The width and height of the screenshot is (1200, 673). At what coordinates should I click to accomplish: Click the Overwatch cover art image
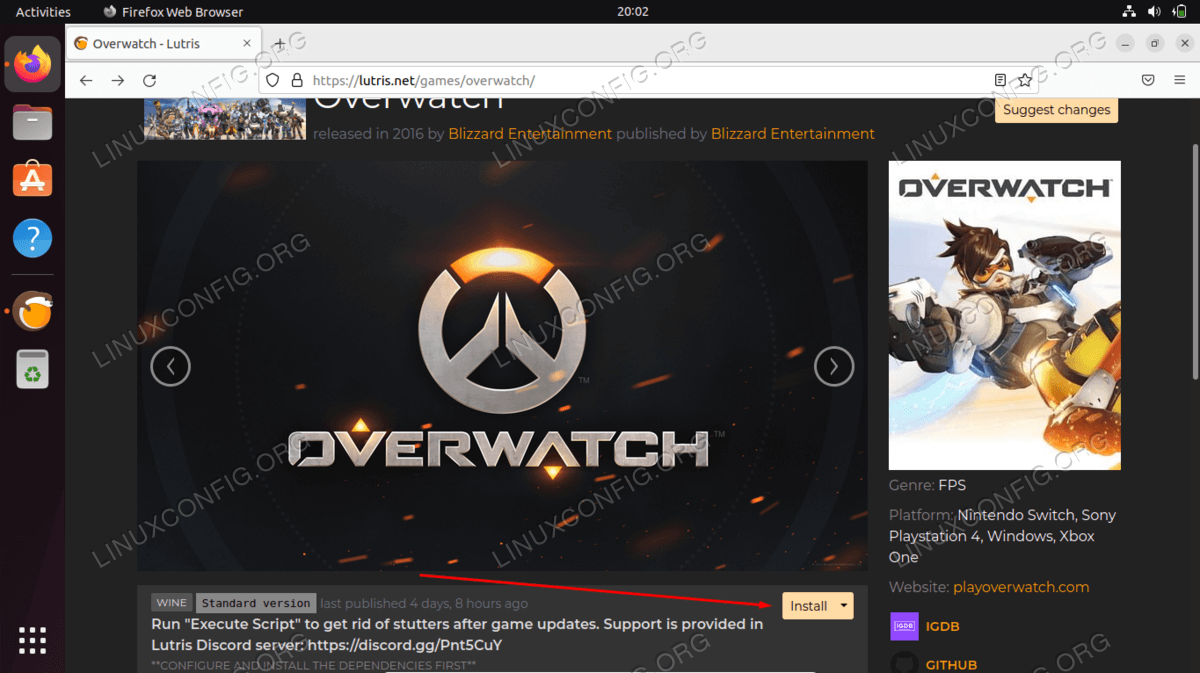click(1005, 315)
